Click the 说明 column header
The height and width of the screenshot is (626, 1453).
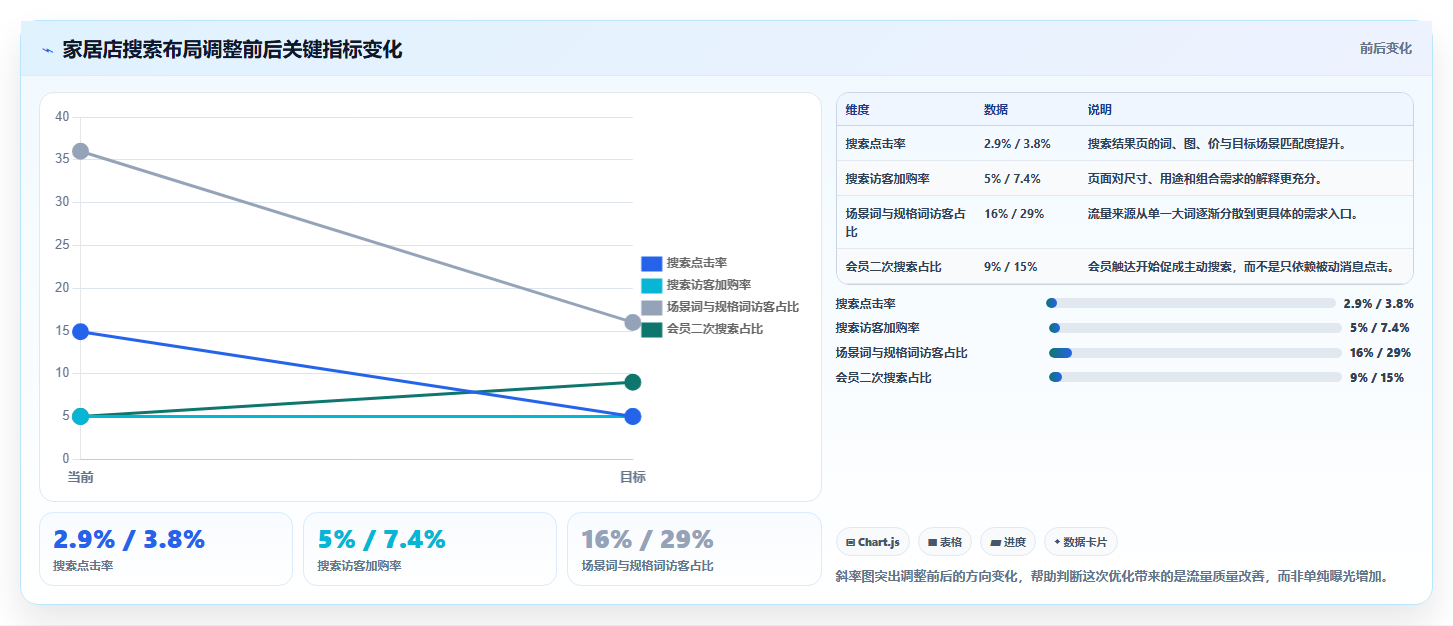click(x=1100, y=110)
